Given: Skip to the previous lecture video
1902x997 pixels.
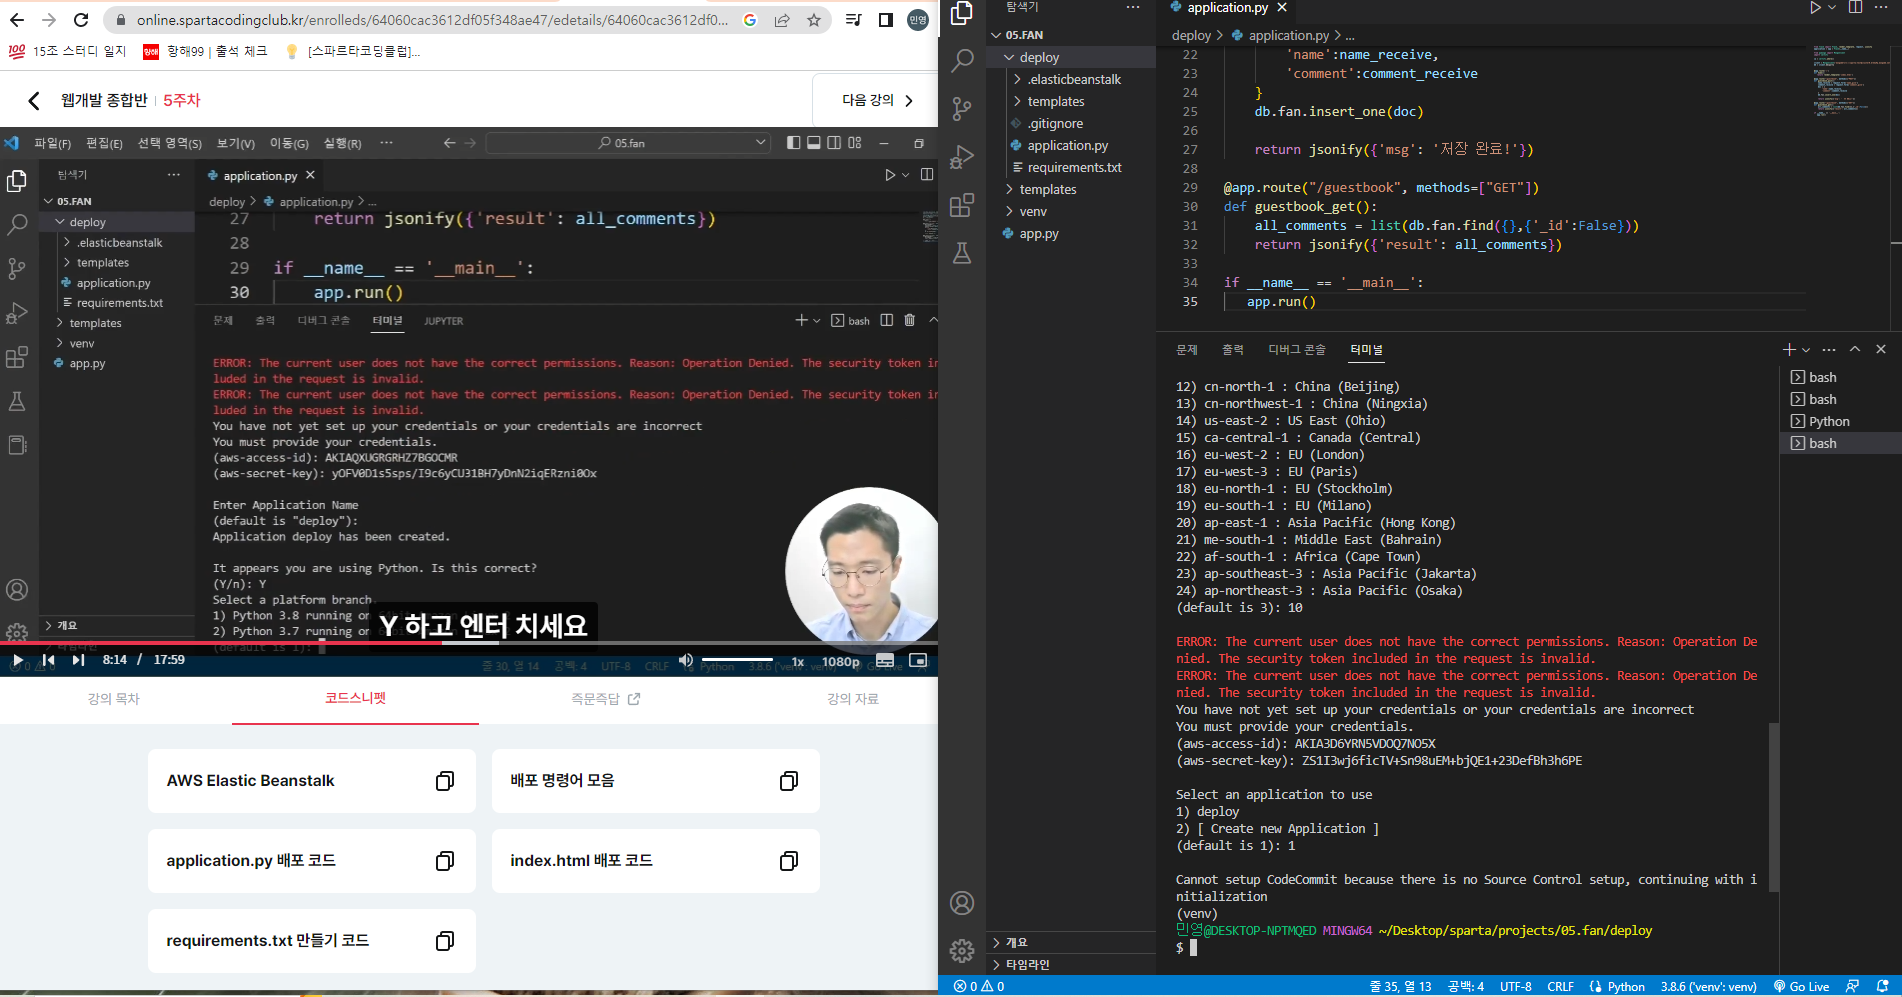Looking at the screenshot, I should tap(48, 660).
